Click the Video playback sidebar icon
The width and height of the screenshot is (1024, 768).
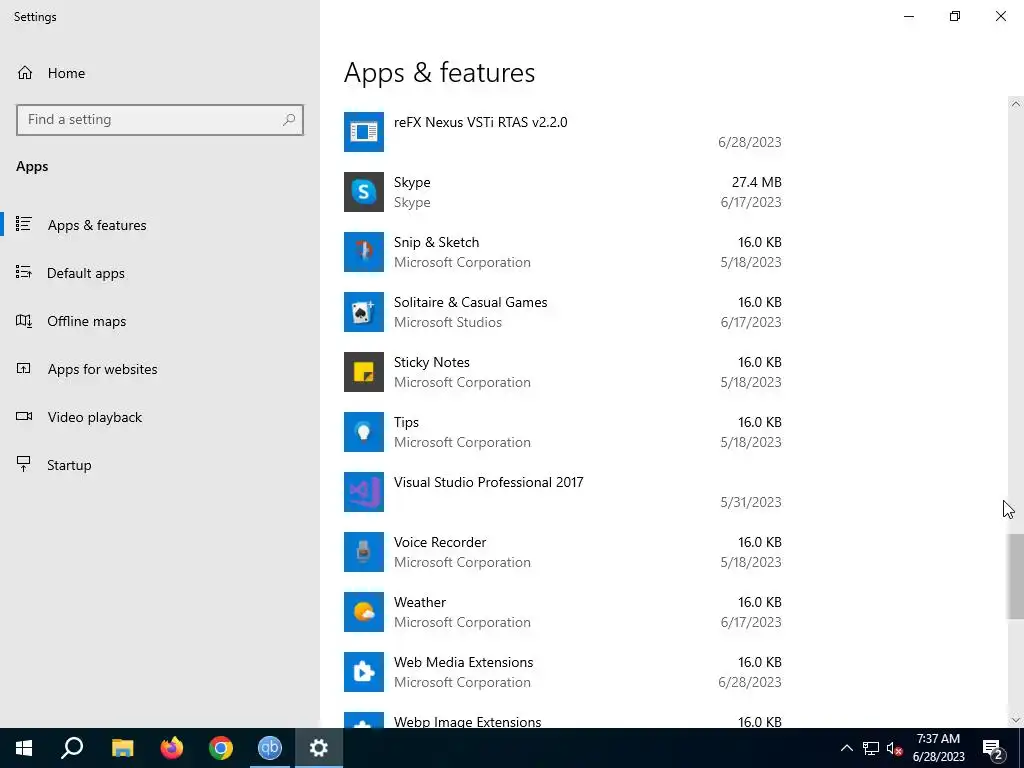pyautogui.click(x=24, y=417)
